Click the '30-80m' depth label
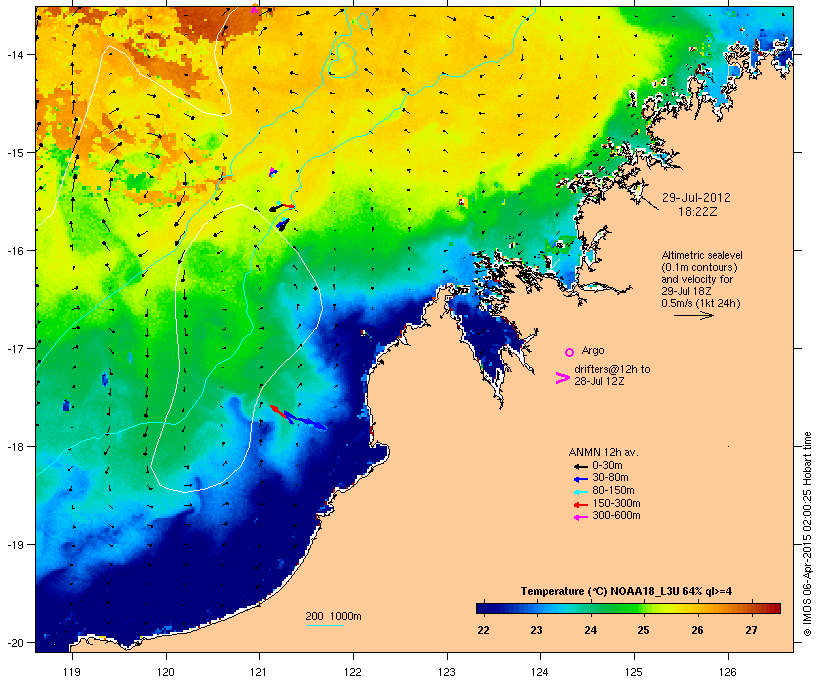The width and height of the screenshot is (820, 680). 610,478
